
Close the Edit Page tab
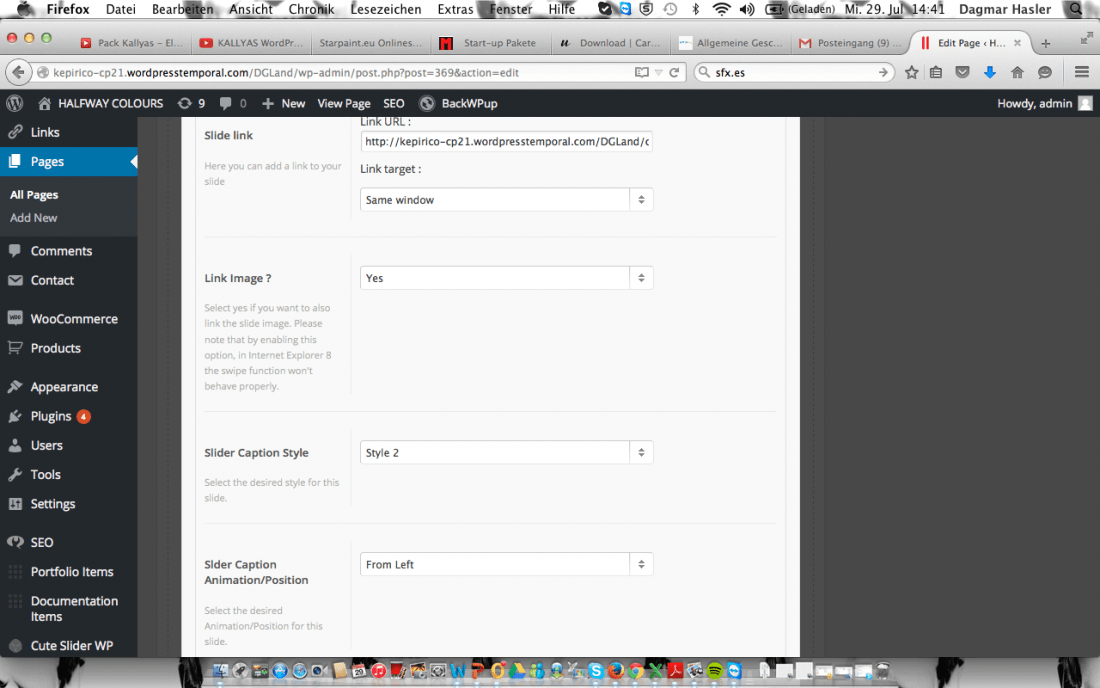pyautogui.click(x=1017, y=43)
